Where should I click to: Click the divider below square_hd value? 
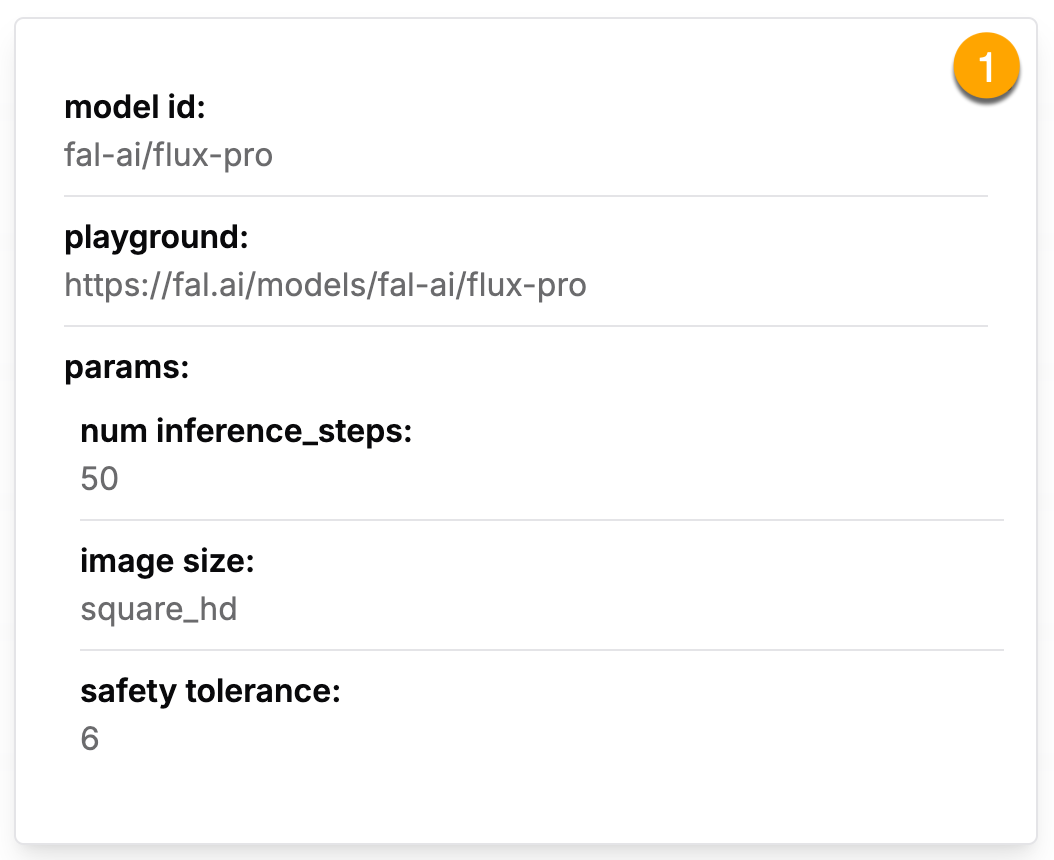(540, 650)
